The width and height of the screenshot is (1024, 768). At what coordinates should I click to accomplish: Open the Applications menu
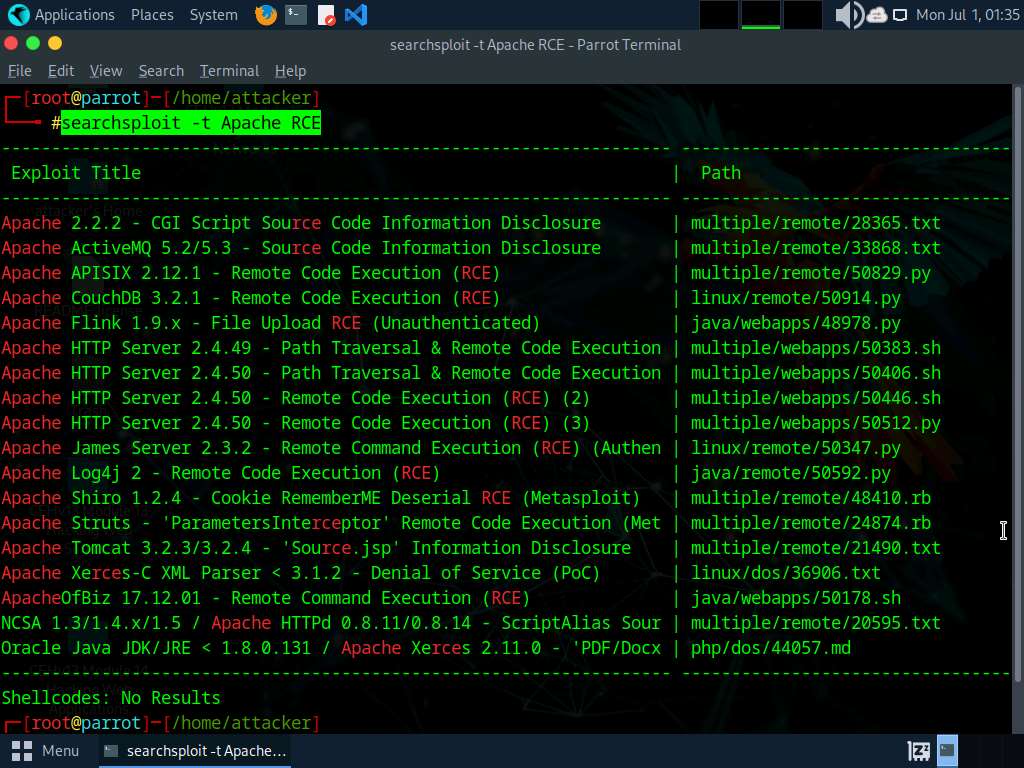pyautogui.click(x=61, y=15)
